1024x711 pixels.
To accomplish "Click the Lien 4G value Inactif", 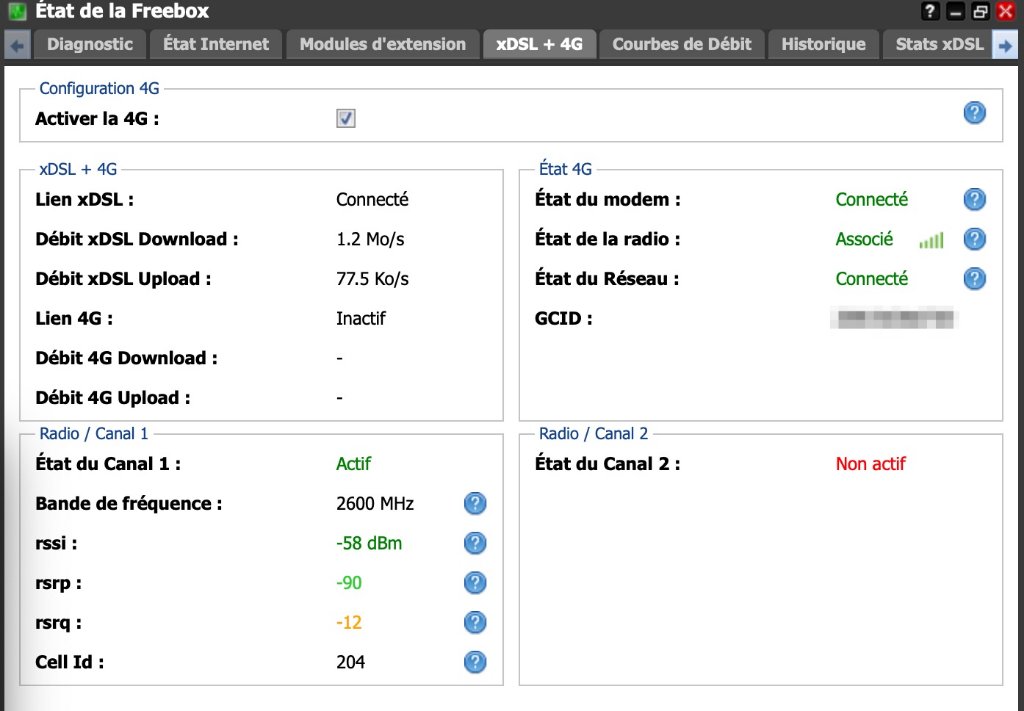I will pyautogui.click(x=360, y=319).
